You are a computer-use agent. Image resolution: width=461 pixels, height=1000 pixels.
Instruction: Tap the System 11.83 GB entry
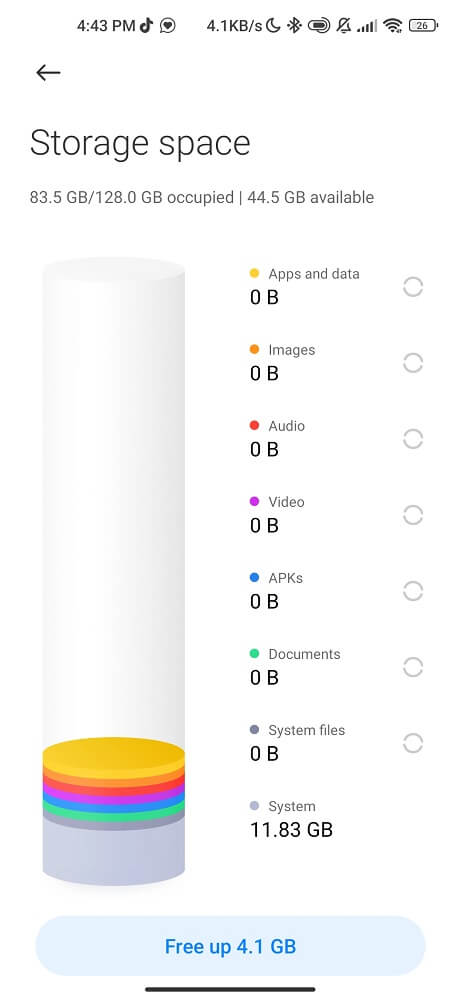[291, 818]
